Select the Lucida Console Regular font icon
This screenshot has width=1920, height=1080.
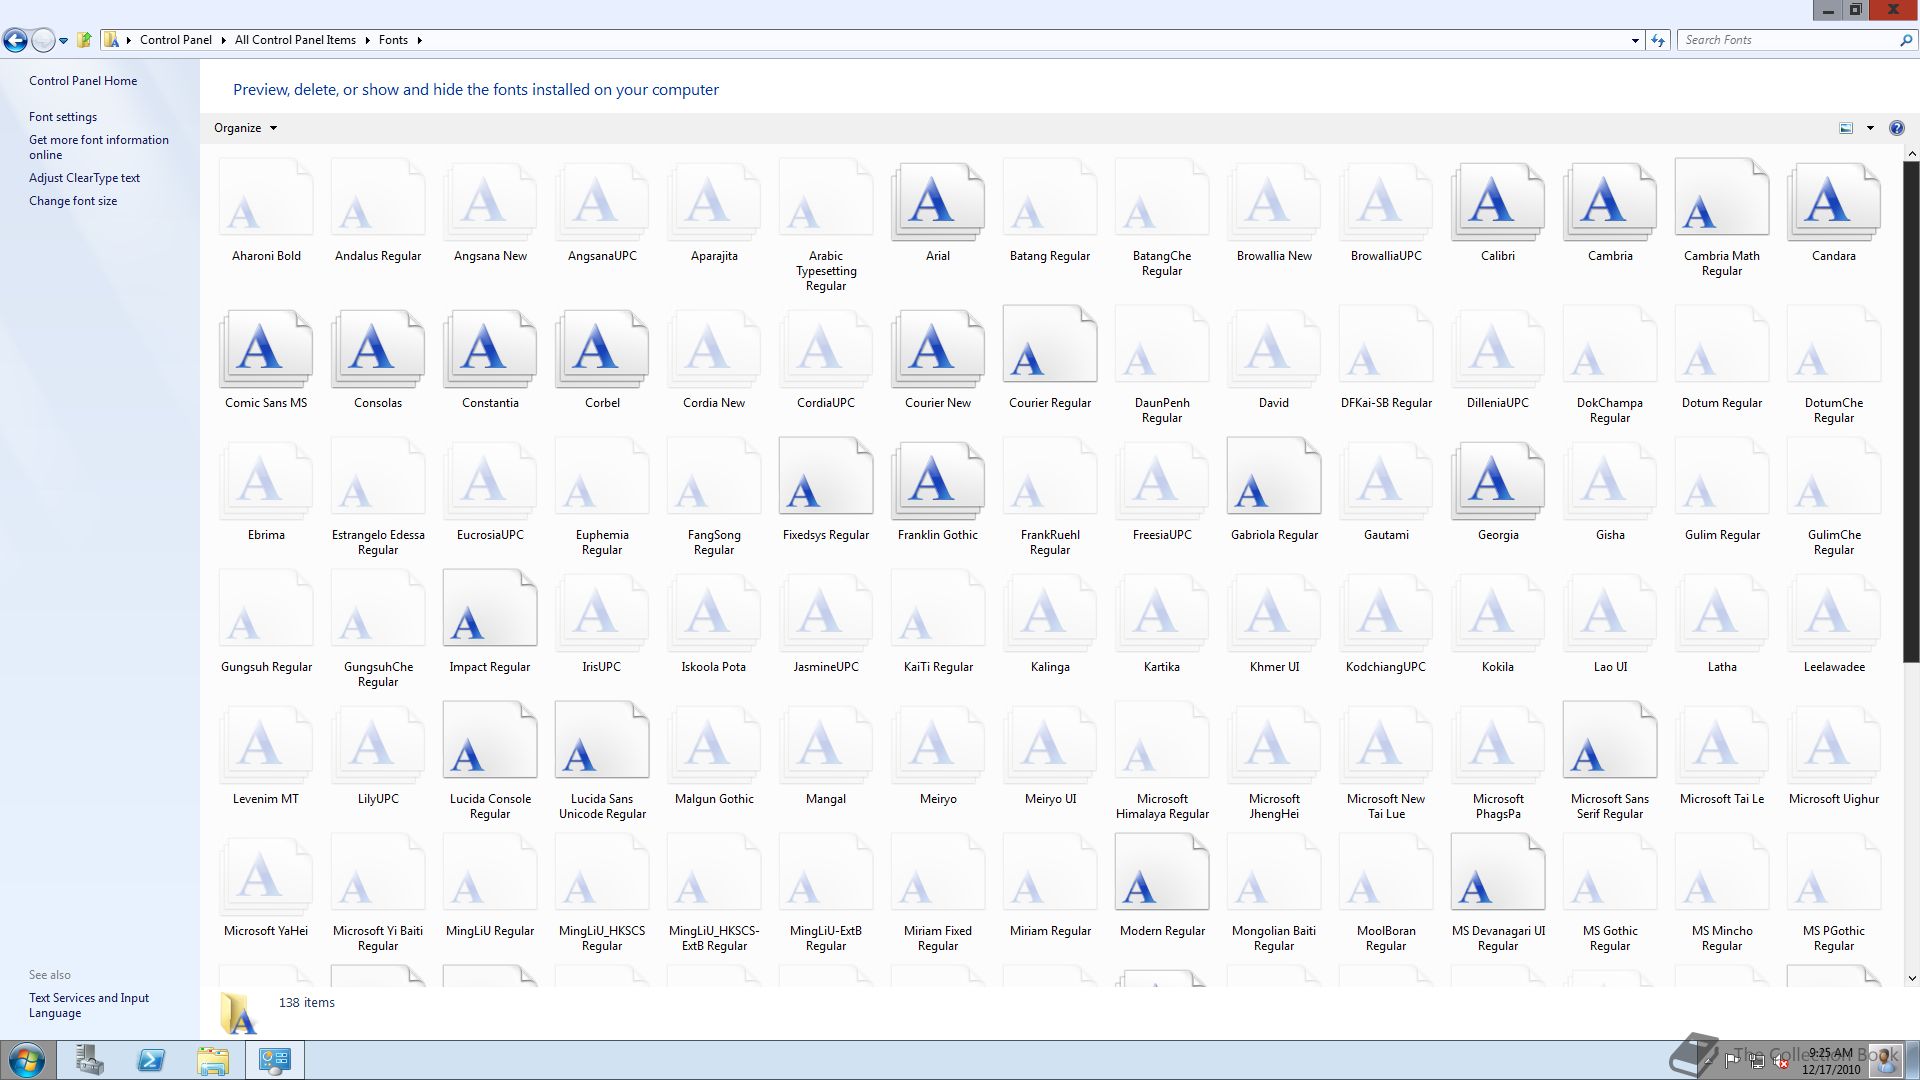pos(490,741)
